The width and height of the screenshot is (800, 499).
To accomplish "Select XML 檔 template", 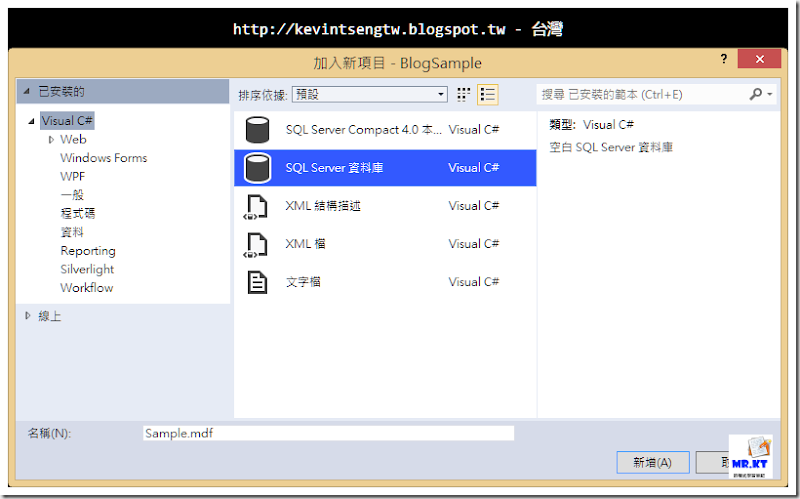I will (385, 244).
